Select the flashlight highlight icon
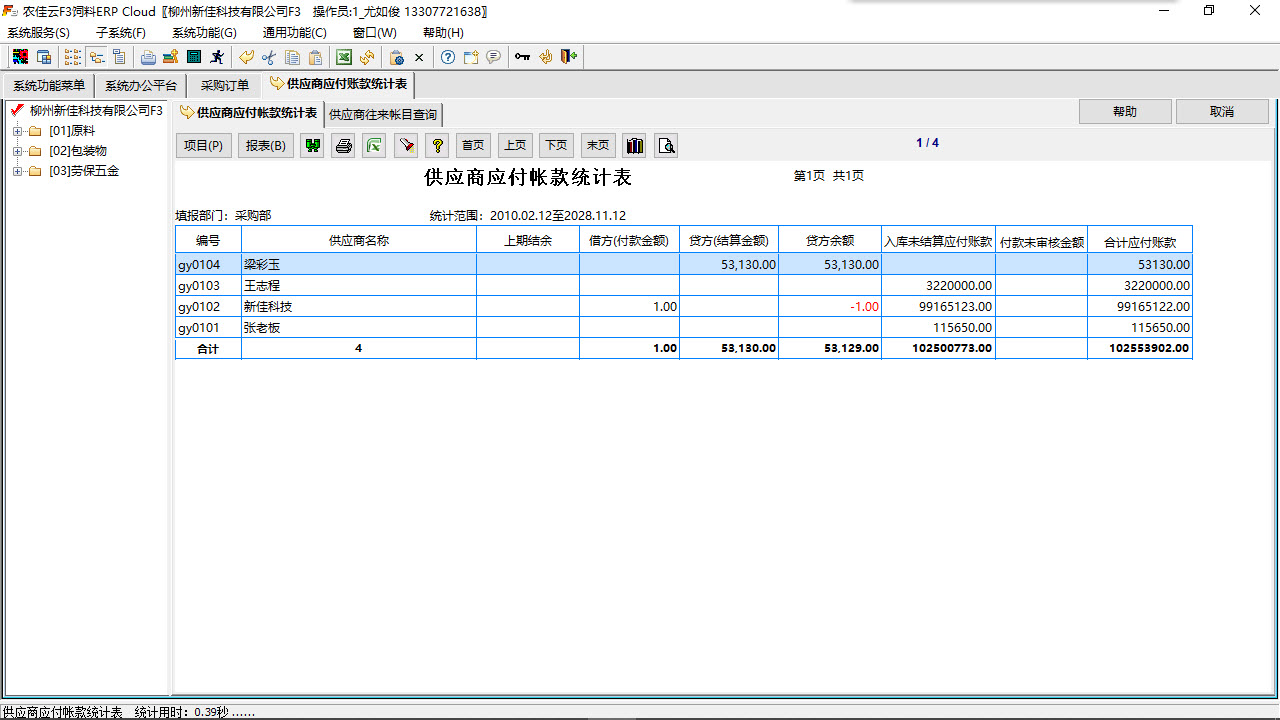 [x=406, y=145]
